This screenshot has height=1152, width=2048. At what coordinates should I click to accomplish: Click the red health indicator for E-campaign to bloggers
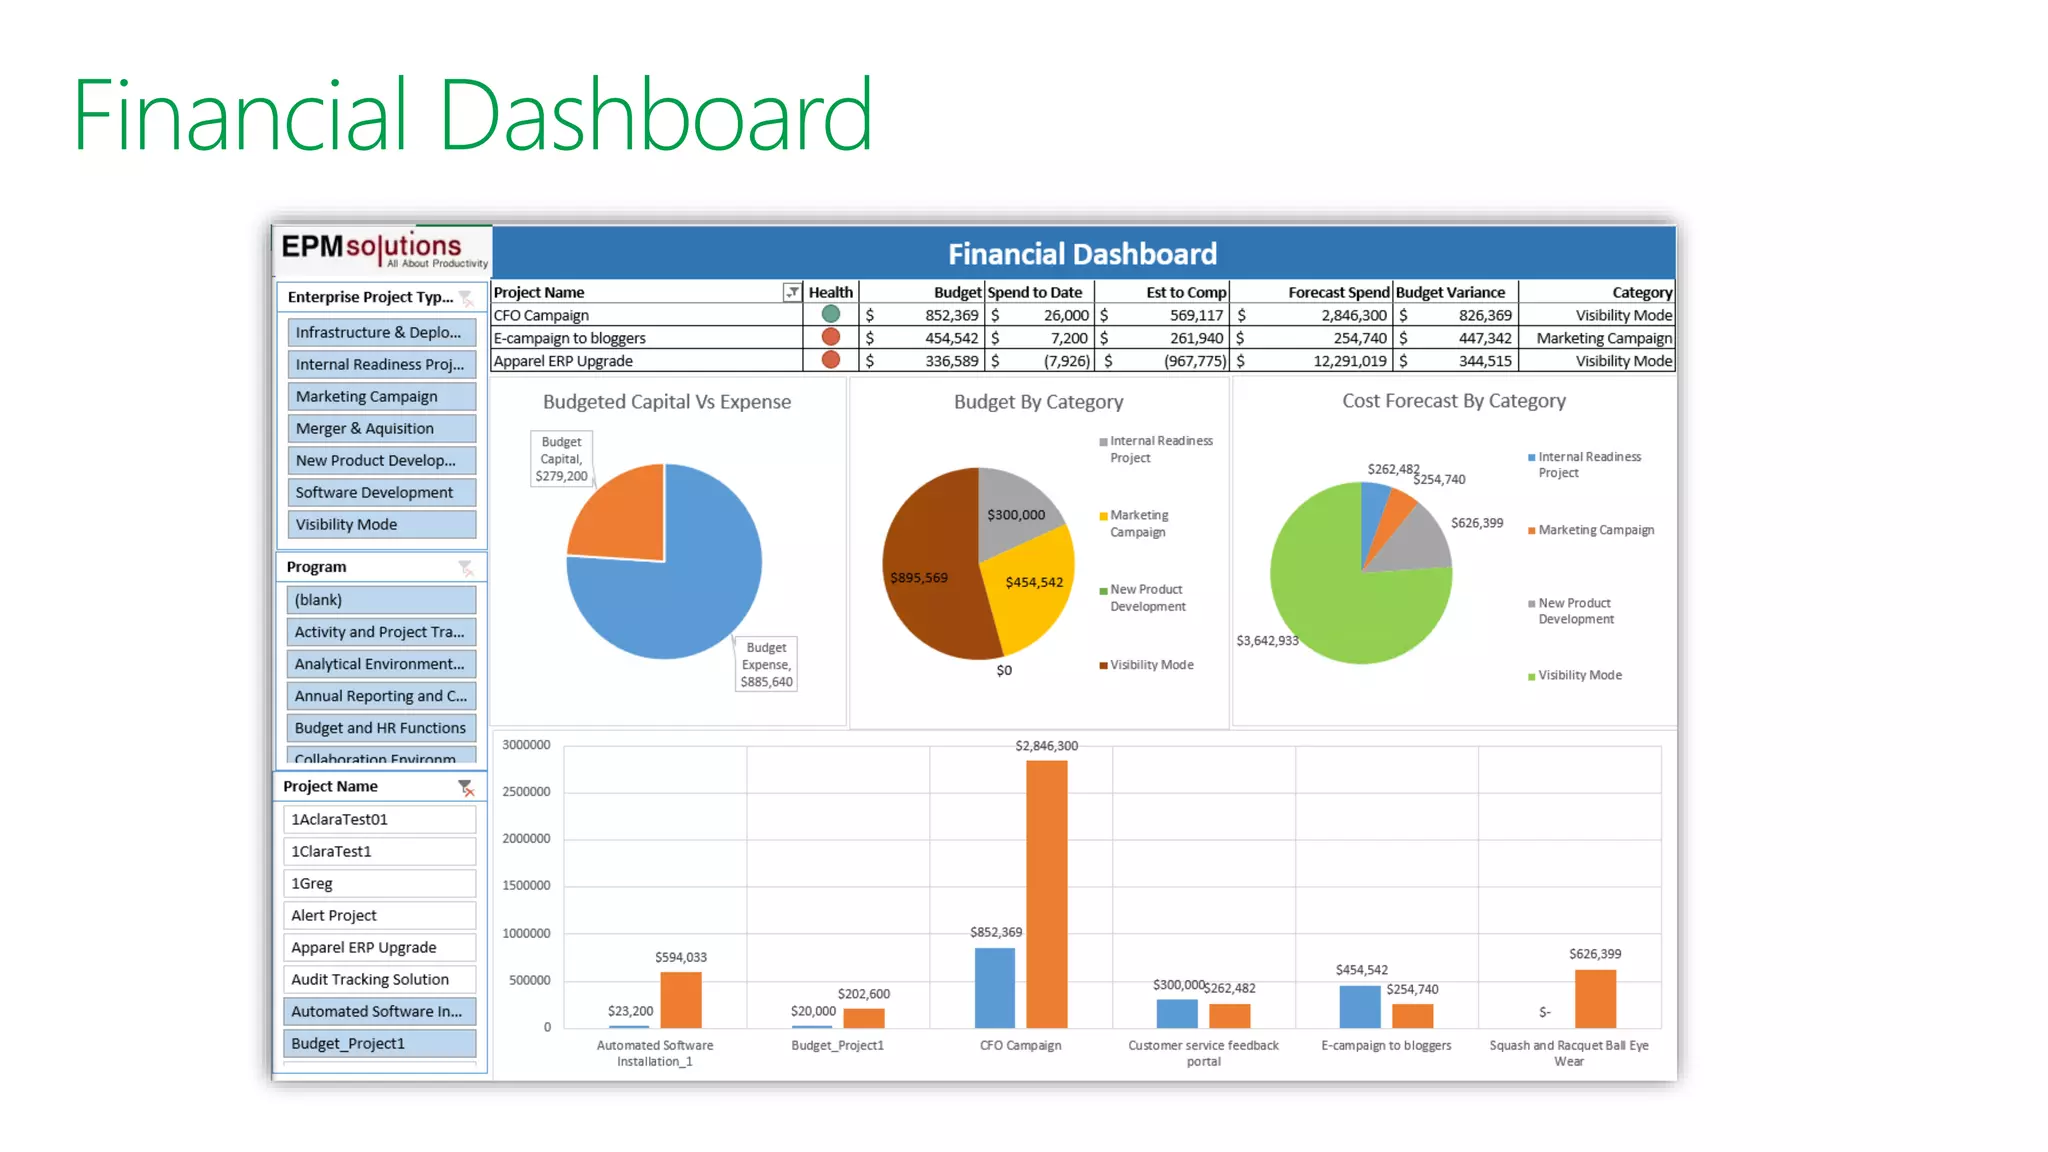tap(831, 337)
